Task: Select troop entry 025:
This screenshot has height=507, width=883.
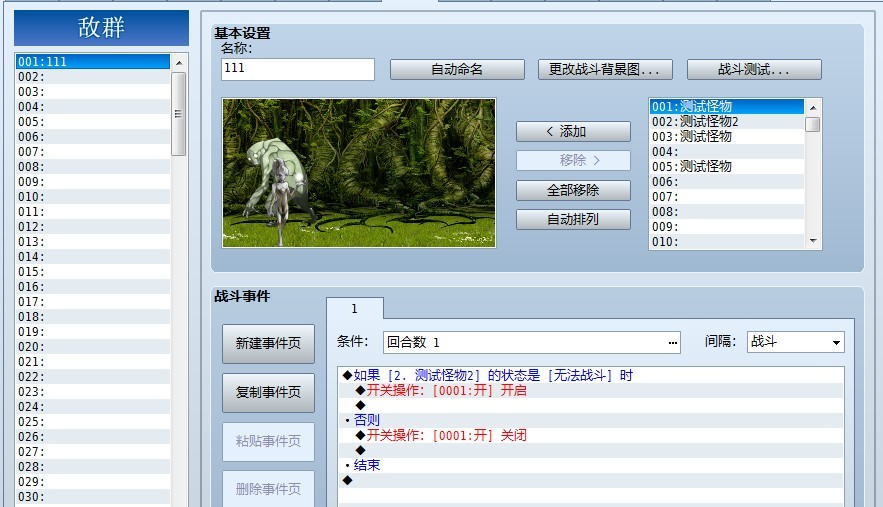Action: click(93, 421)
